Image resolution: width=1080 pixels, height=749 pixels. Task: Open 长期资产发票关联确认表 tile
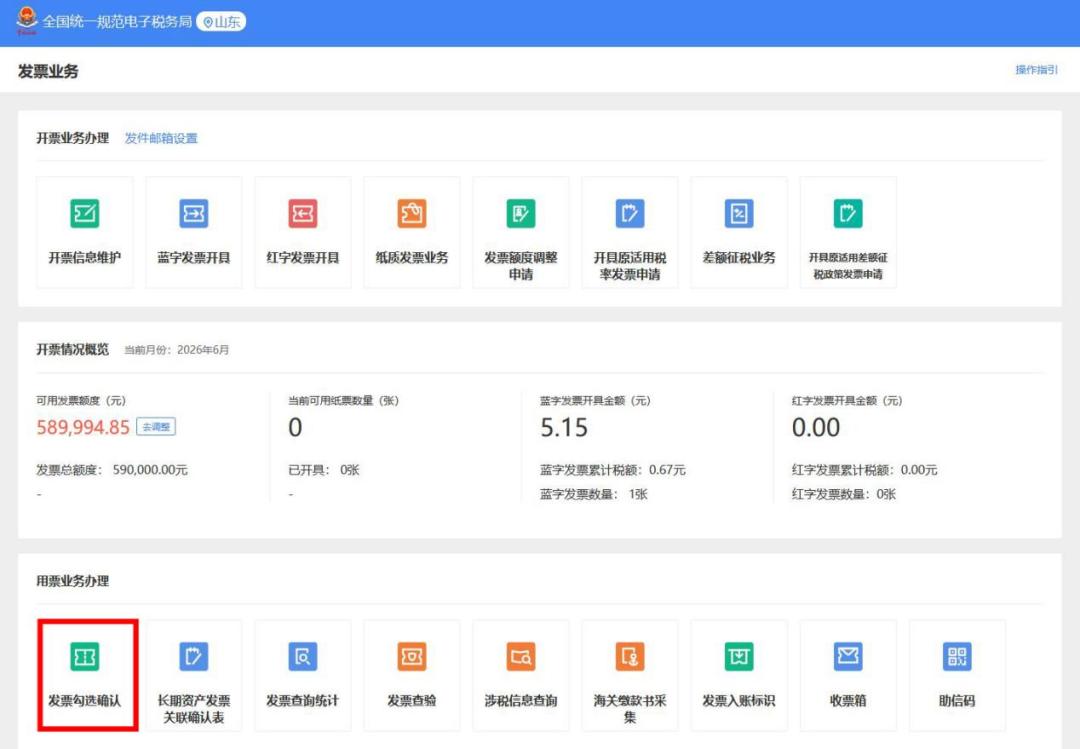click(194, 675)
